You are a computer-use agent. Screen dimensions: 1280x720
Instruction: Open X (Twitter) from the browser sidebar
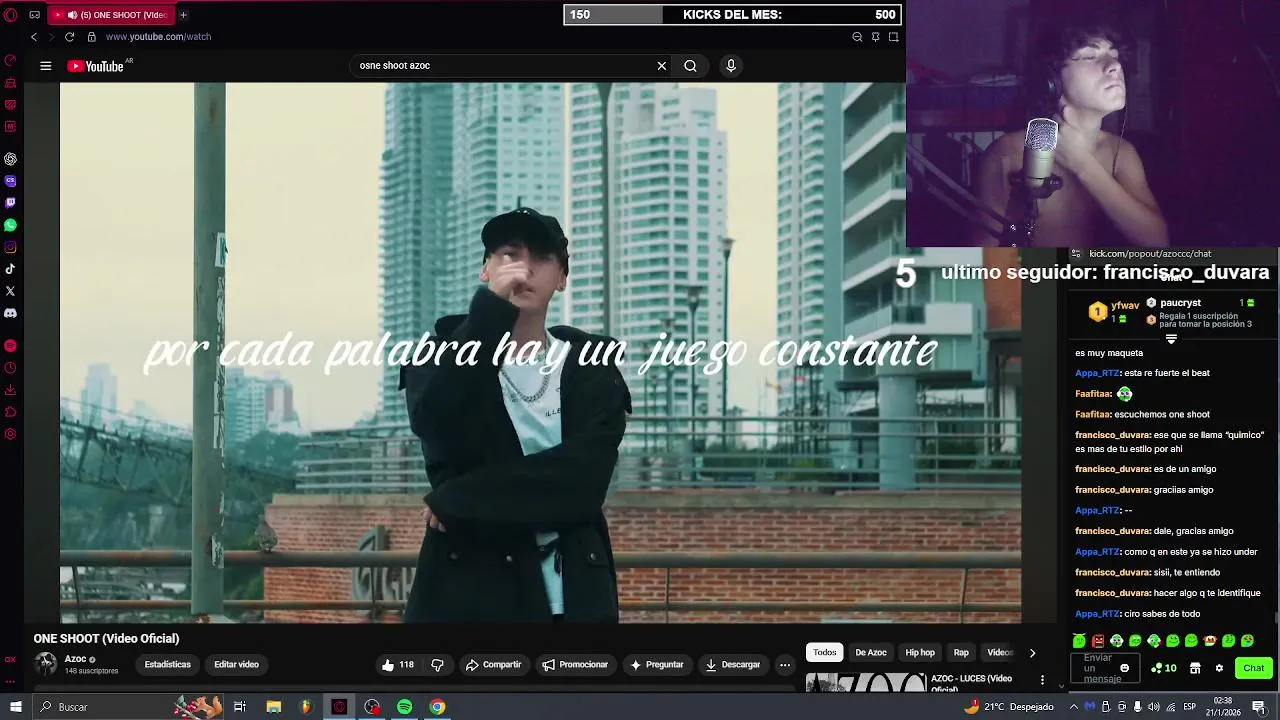point(10,291)
